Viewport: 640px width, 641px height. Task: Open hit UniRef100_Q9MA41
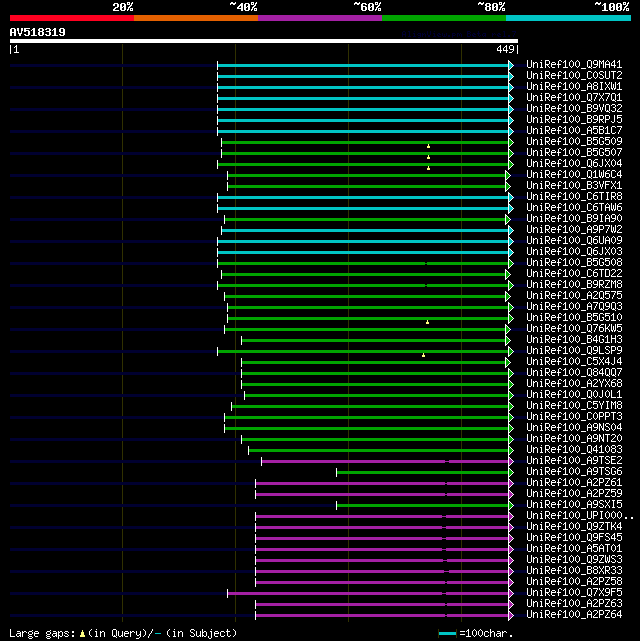tap(574, 65)
